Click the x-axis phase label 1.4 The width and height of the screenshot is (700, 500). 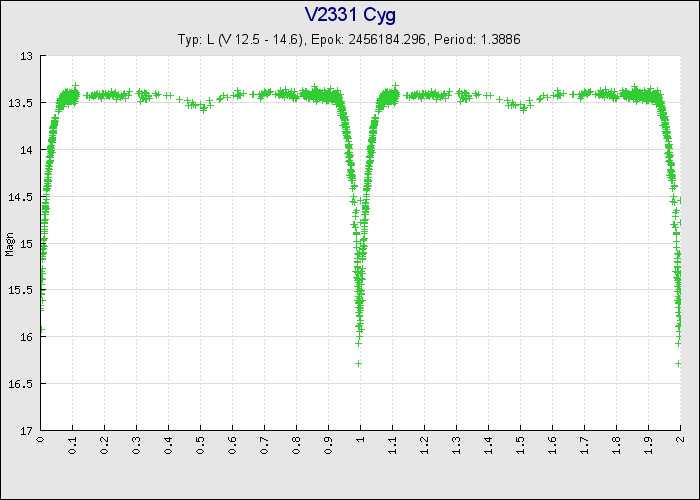coord(489,445)
